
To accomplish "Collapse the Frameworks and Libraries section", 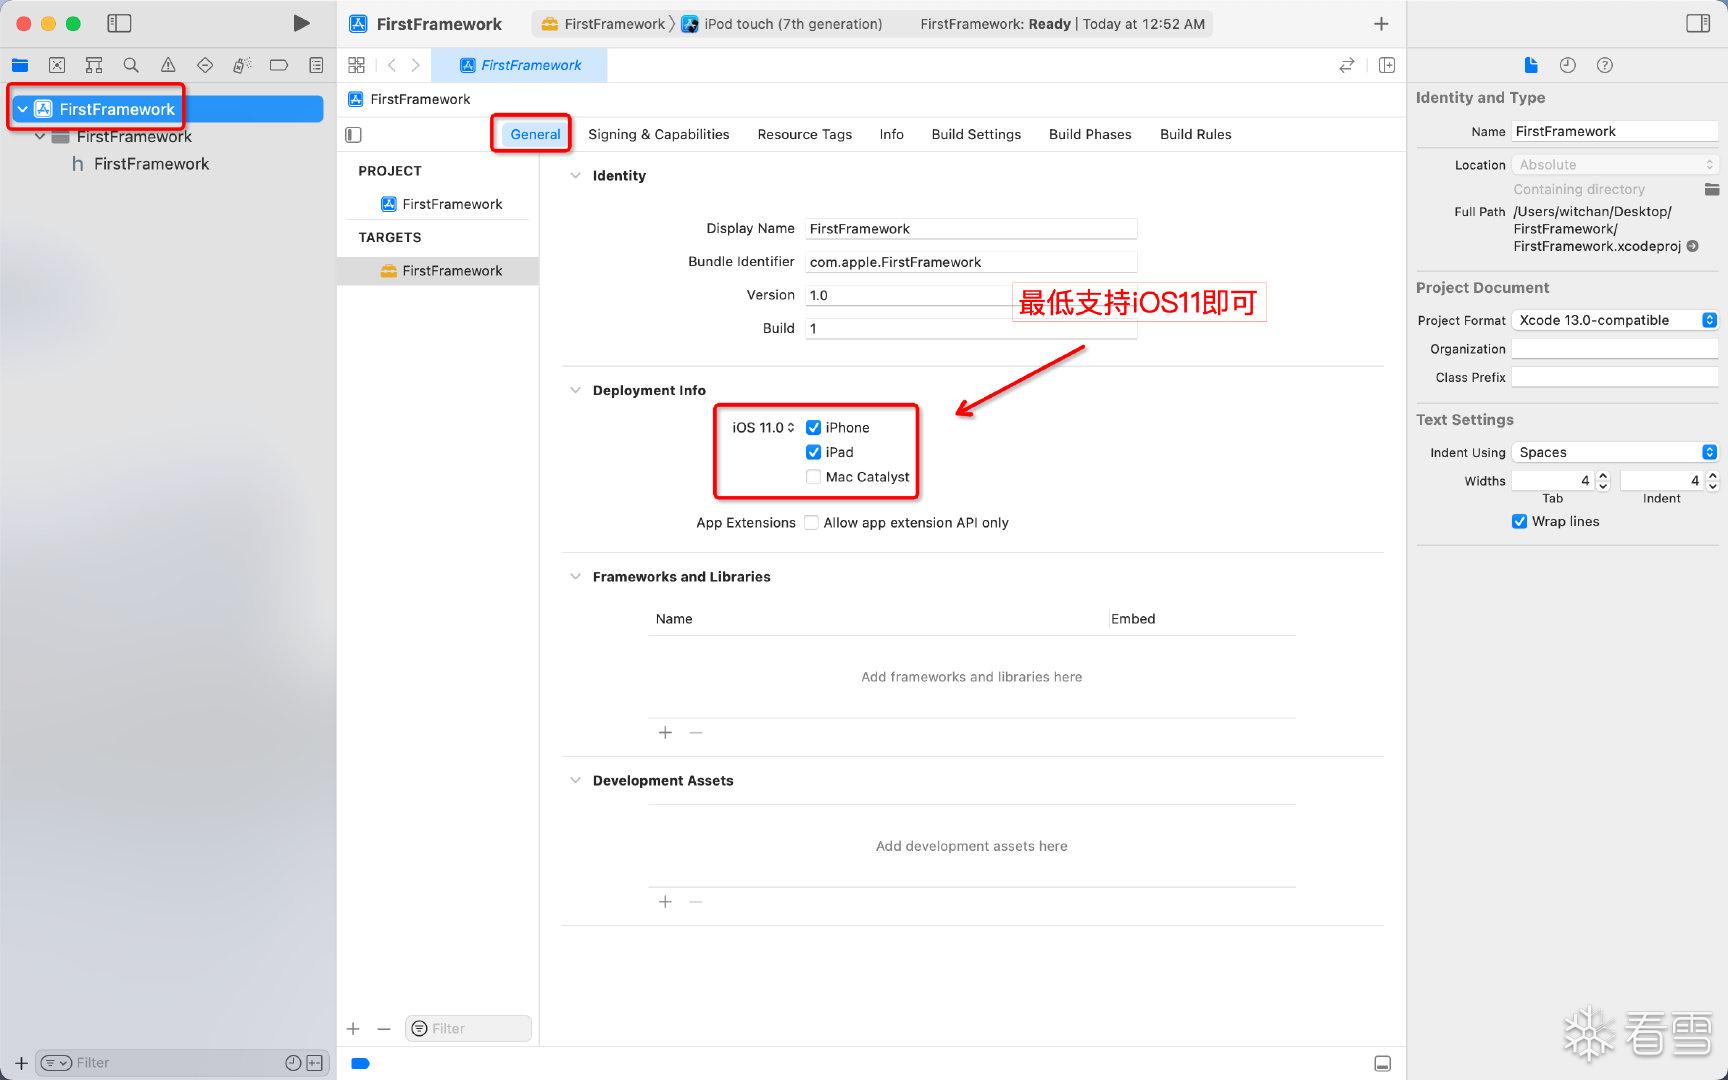I will pos(575,576).
